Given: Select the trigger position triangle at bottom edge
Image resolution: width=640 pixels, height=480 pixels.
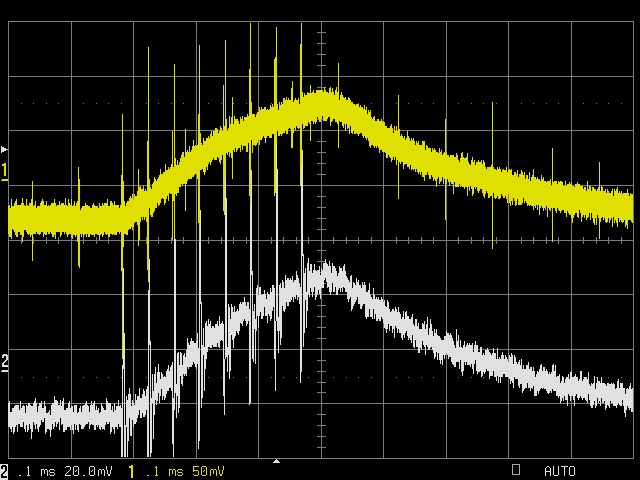Looking at the screenshot, I should (276, 461).
